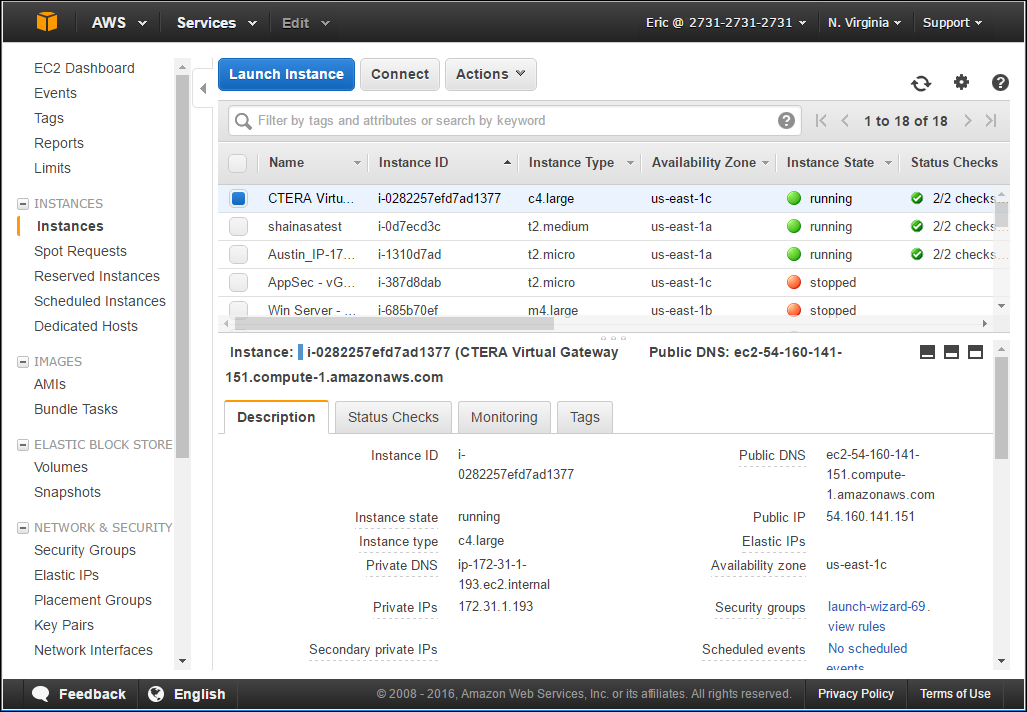The image size is (1027, 712).
Task: Collapse the NETWORK & SECURITY section
Action: [23, 527]
